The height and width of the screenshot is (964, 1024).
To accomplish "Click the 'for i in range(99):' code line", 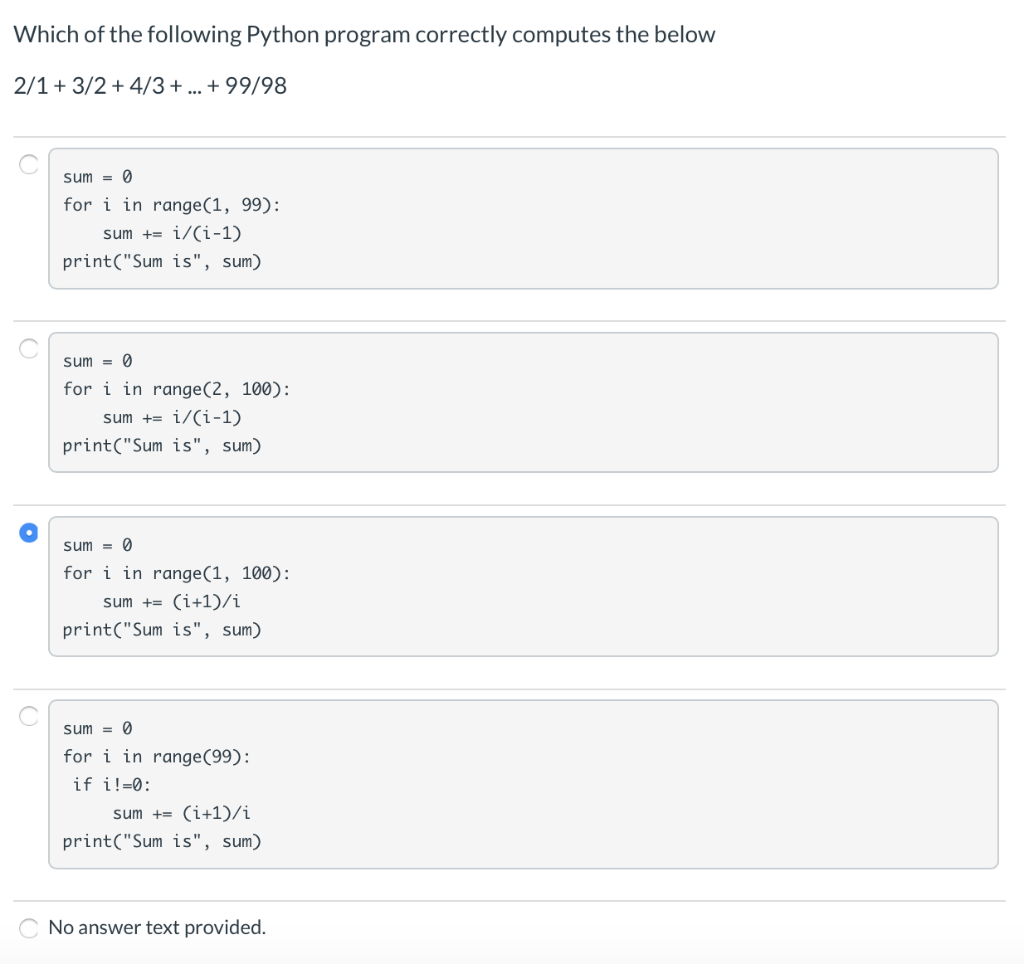I will 157,757.
